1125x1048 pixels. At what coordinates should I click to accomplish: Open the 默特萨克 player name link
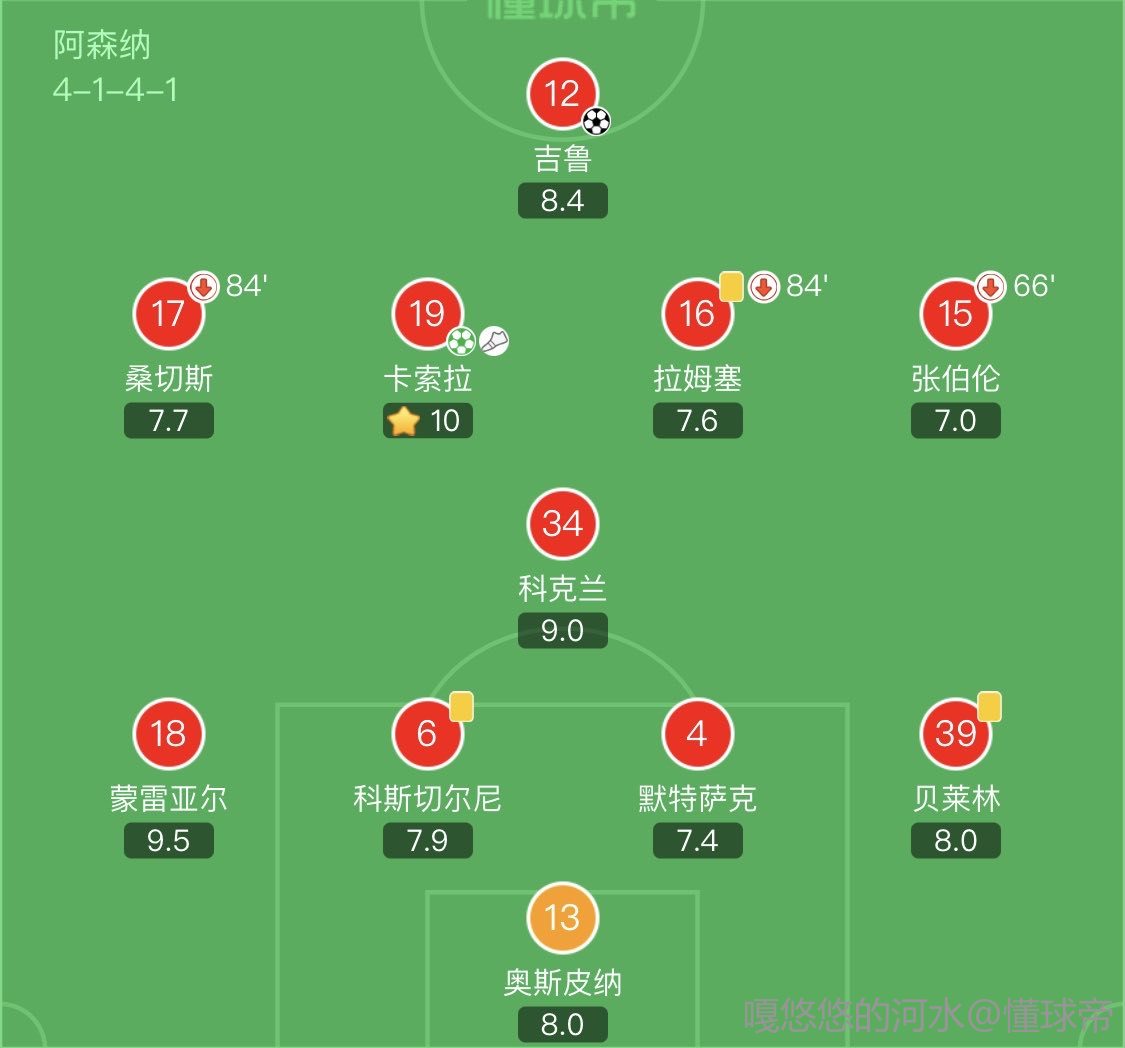pyautogui.click(x=697, y=799)
